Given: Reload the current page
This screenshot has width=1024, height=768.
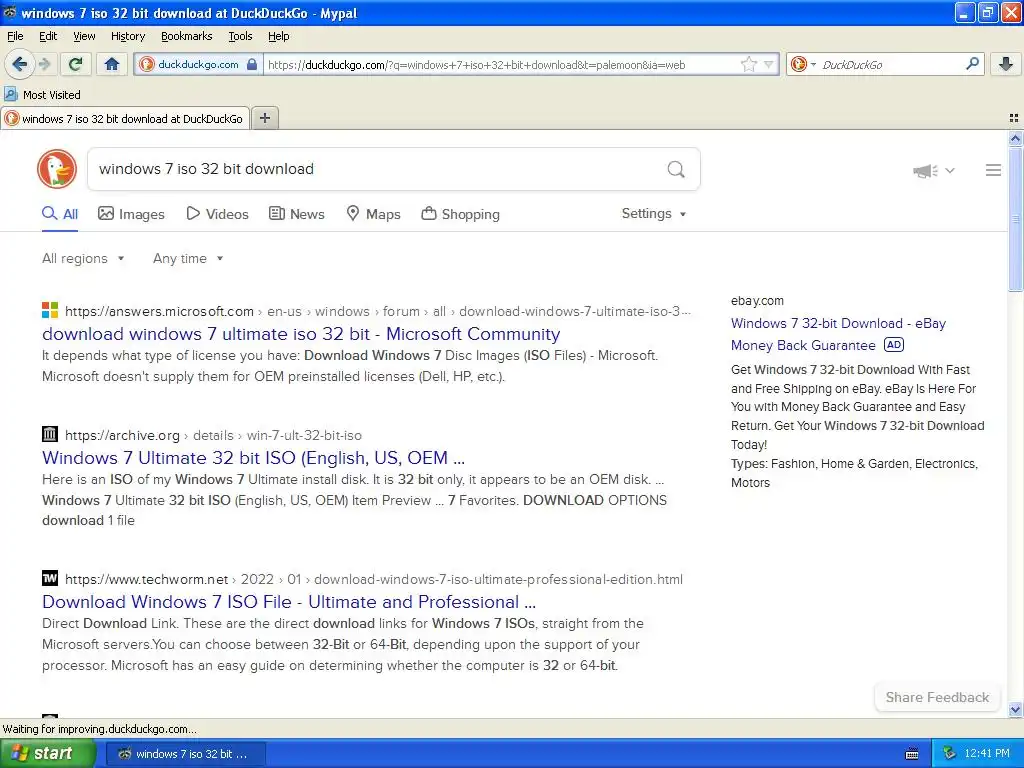Looking at the screenshot, I should pyautogui.click(x=75, y=64).
